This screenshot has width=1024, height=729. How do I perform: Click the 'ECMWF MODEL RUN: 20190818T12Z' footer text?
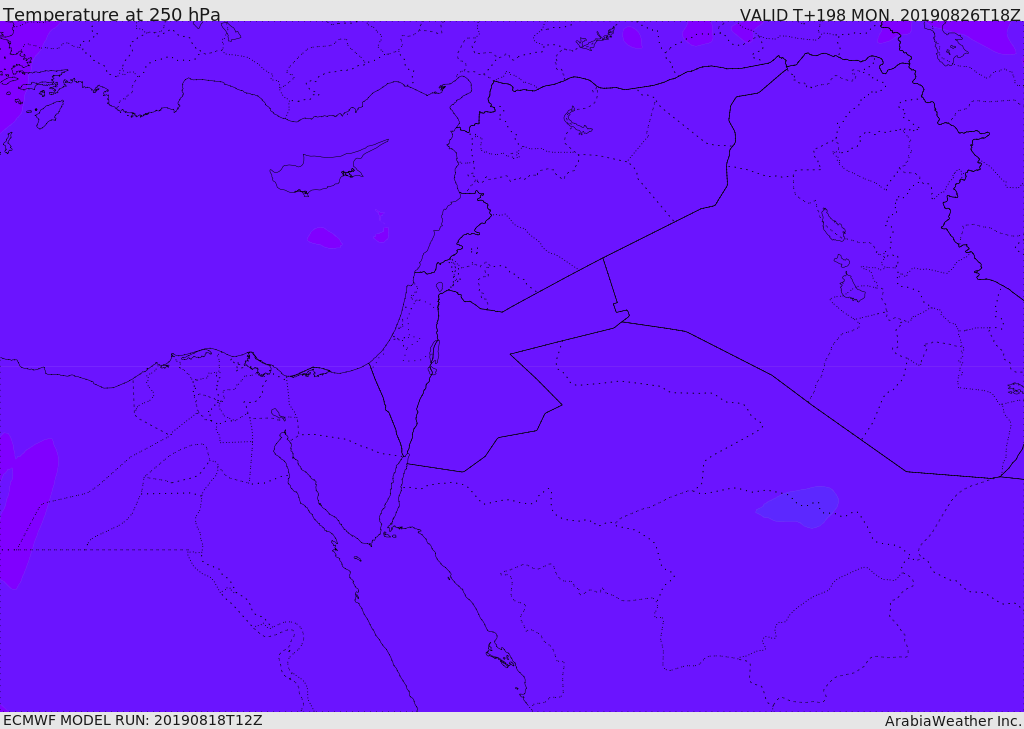click(133, 720)
